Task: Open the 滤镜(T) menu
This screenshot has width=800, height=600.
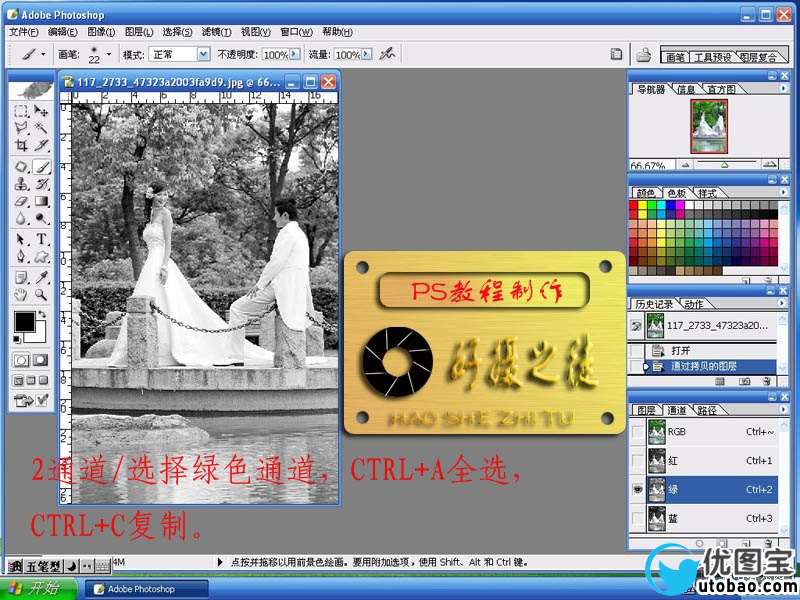Action: 216,32
